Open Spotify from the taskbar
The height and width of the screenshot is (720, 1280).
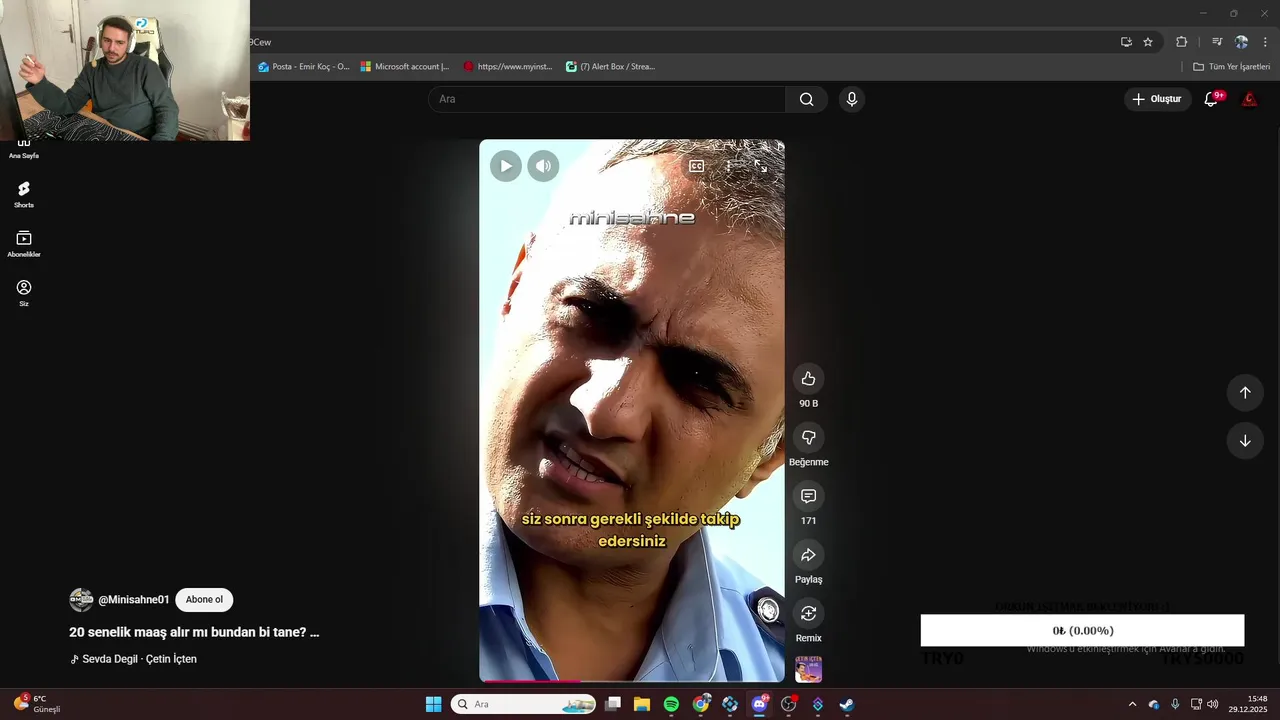671,704
